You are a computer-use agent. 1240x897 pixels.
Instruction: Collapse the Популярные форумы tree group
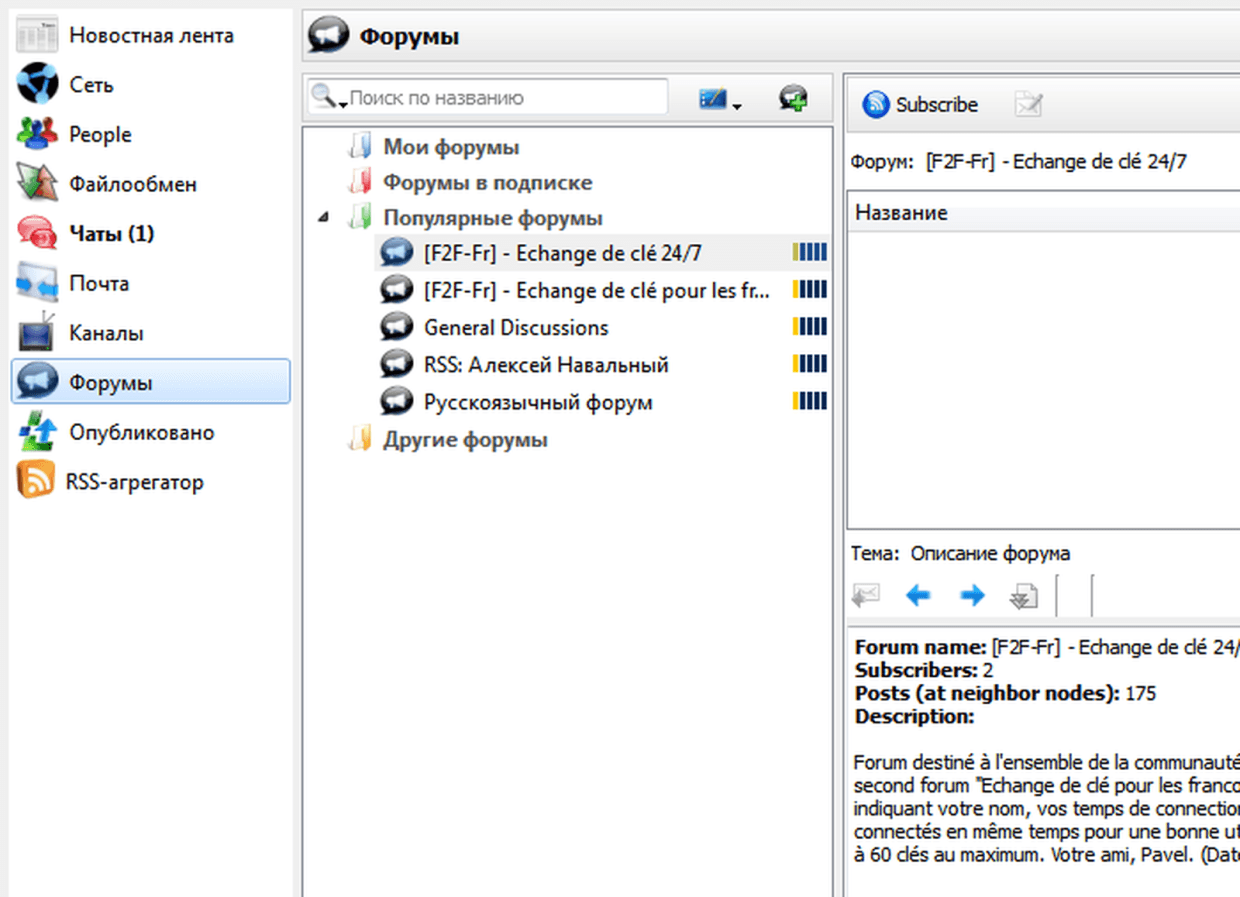point(323,218)
